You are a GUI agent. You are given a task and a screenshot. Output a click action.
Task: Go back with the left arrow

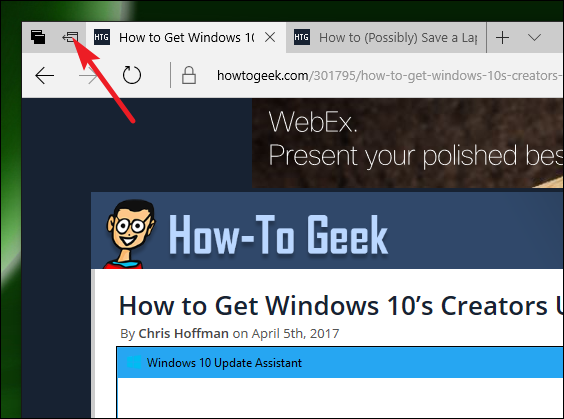(x=45, y=76)
